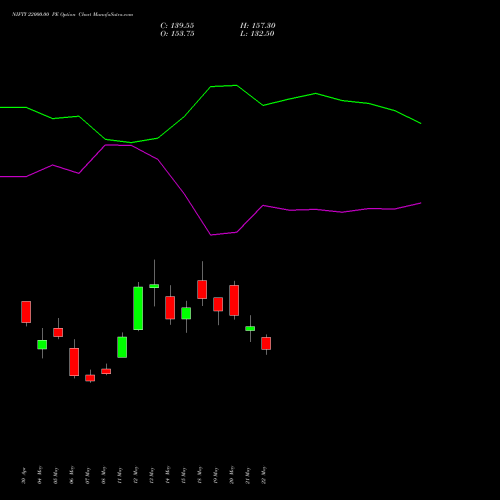The image size is (500, 500).
Task: Select the 08 May date label
Action: click(104, 475)
